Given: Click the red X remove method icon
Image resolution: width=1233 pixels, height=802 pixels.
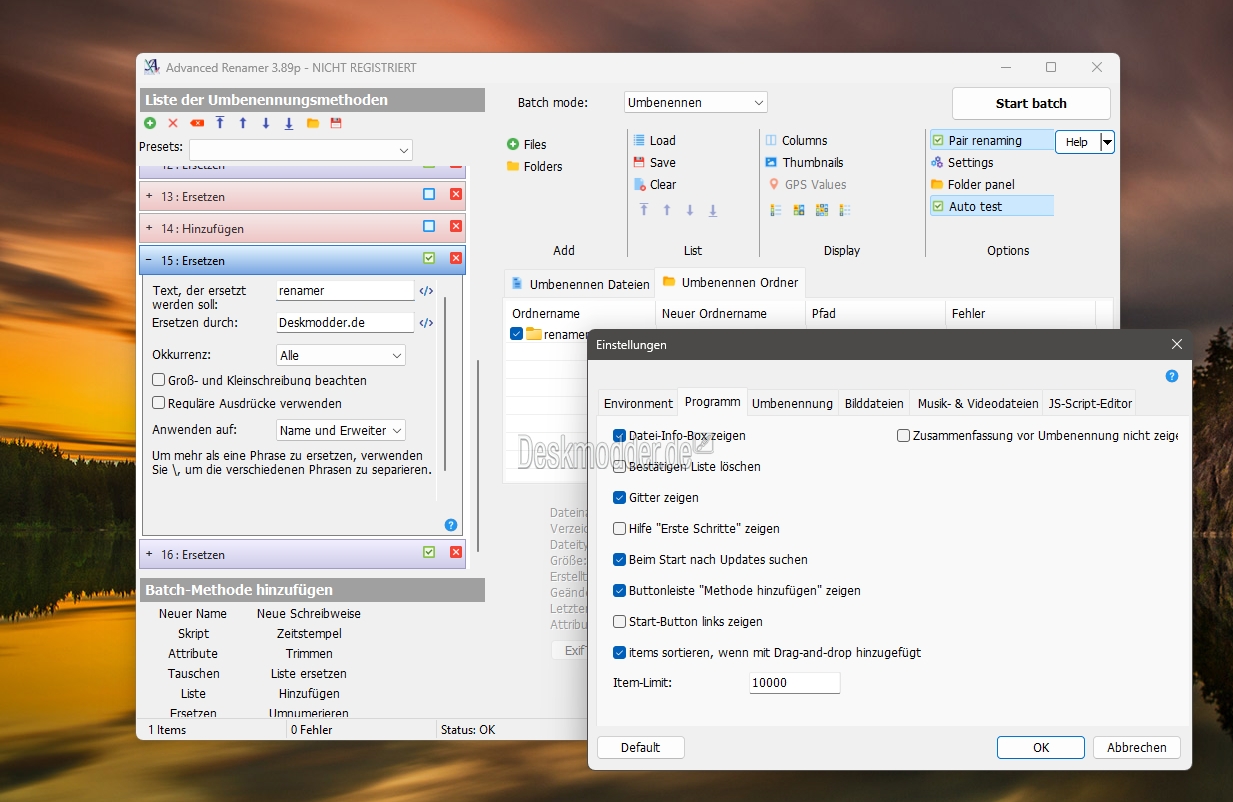Looking at the screenshot, I should pos(173,123).
